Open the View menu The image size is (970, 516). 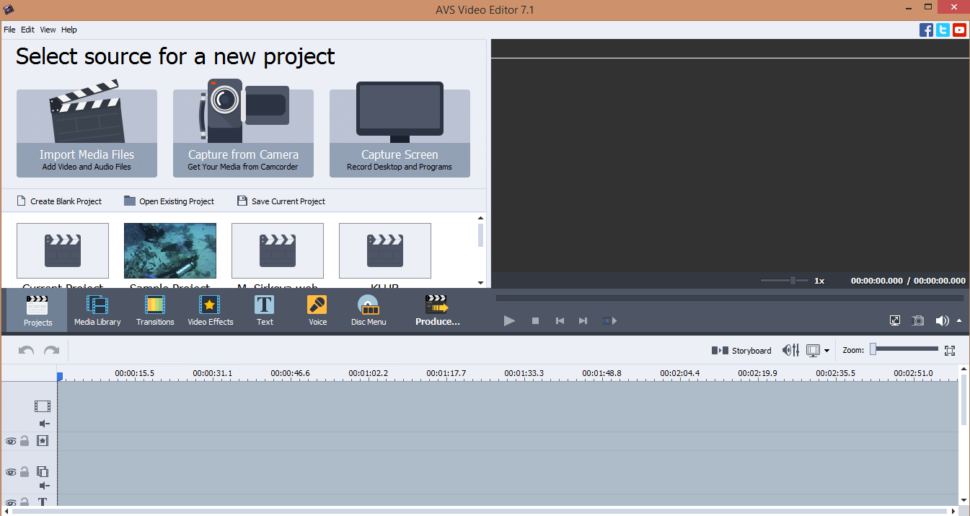pyautogui.click(x=48, y=30)
